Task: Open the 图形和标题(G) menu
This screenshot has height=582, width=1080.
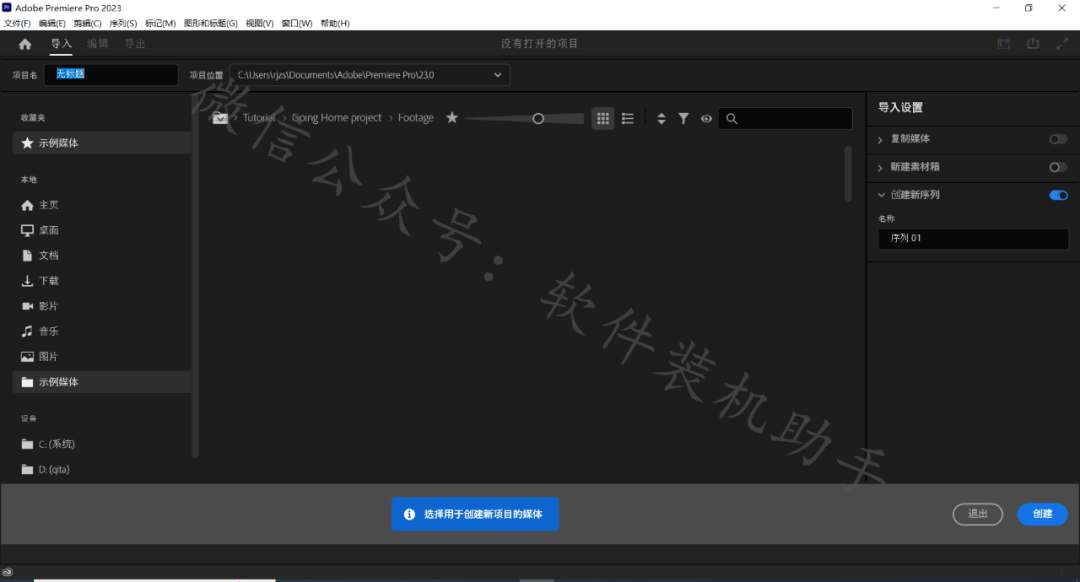Action: pos(211,23)
